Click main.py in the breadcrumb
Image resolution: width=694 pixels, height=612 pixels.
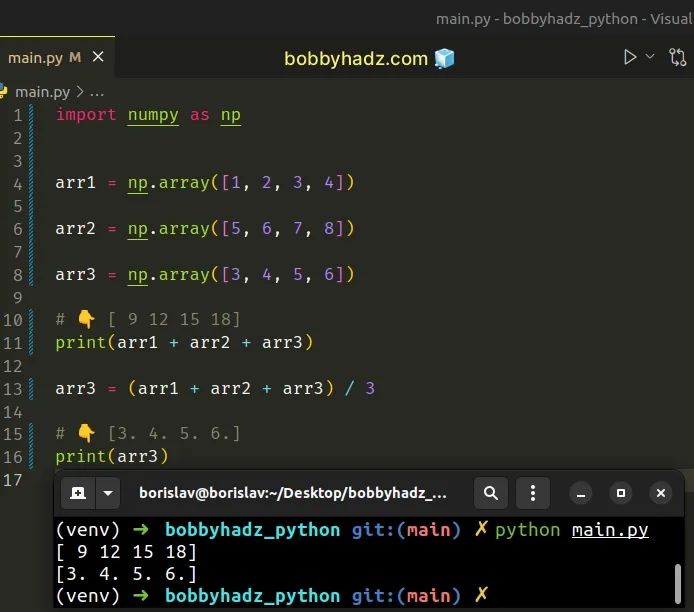coord(42,92)
